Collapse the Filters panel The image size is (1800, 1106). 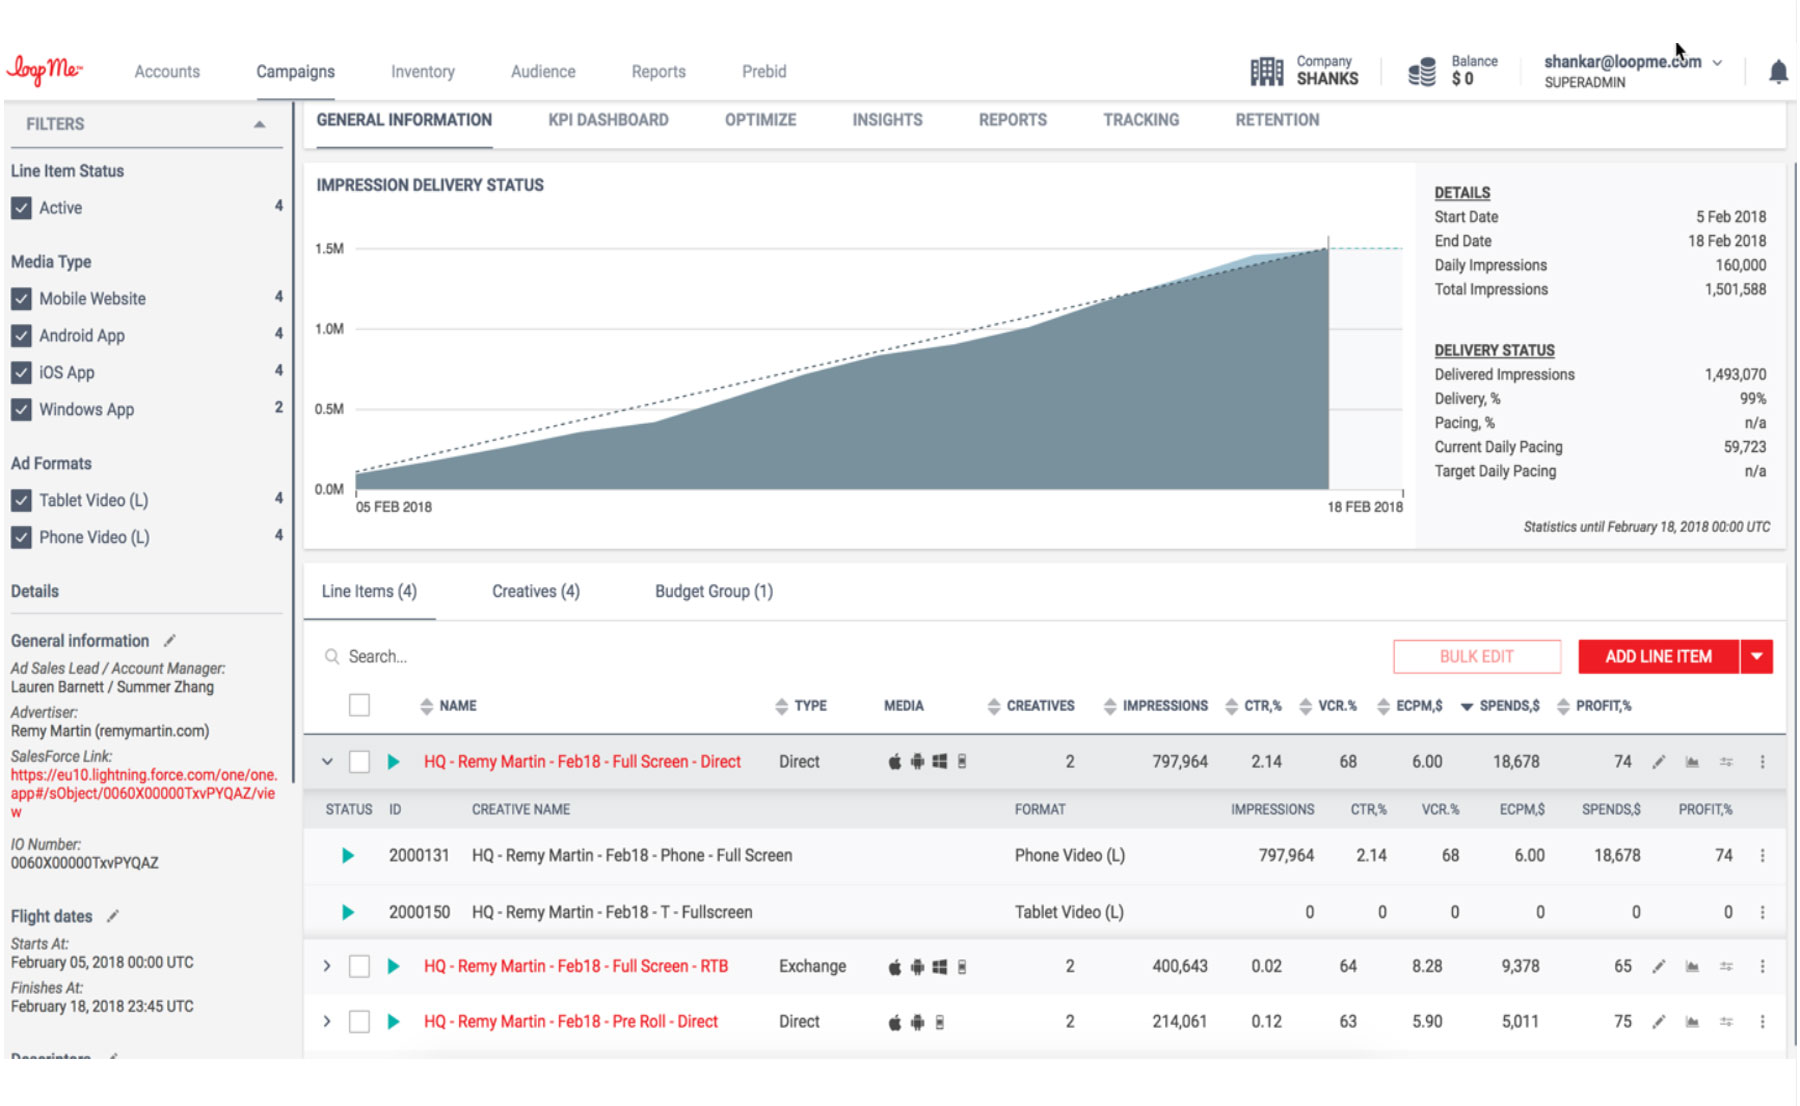[x=259, y=125]
